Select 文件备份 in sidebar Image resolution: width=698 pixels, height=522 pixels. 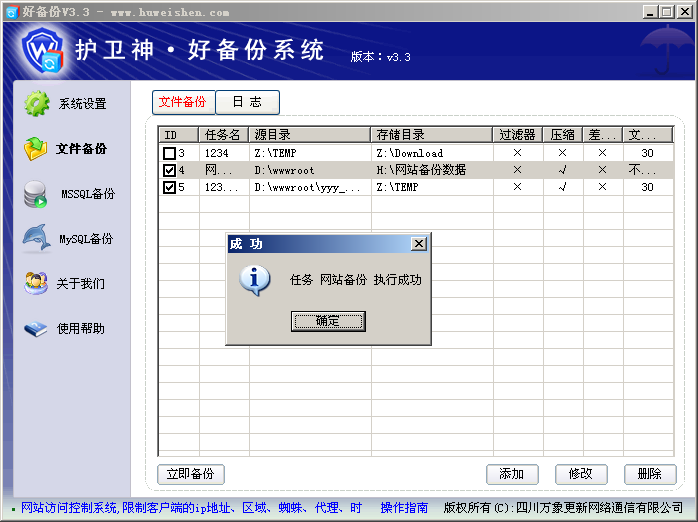coord(81,149)
